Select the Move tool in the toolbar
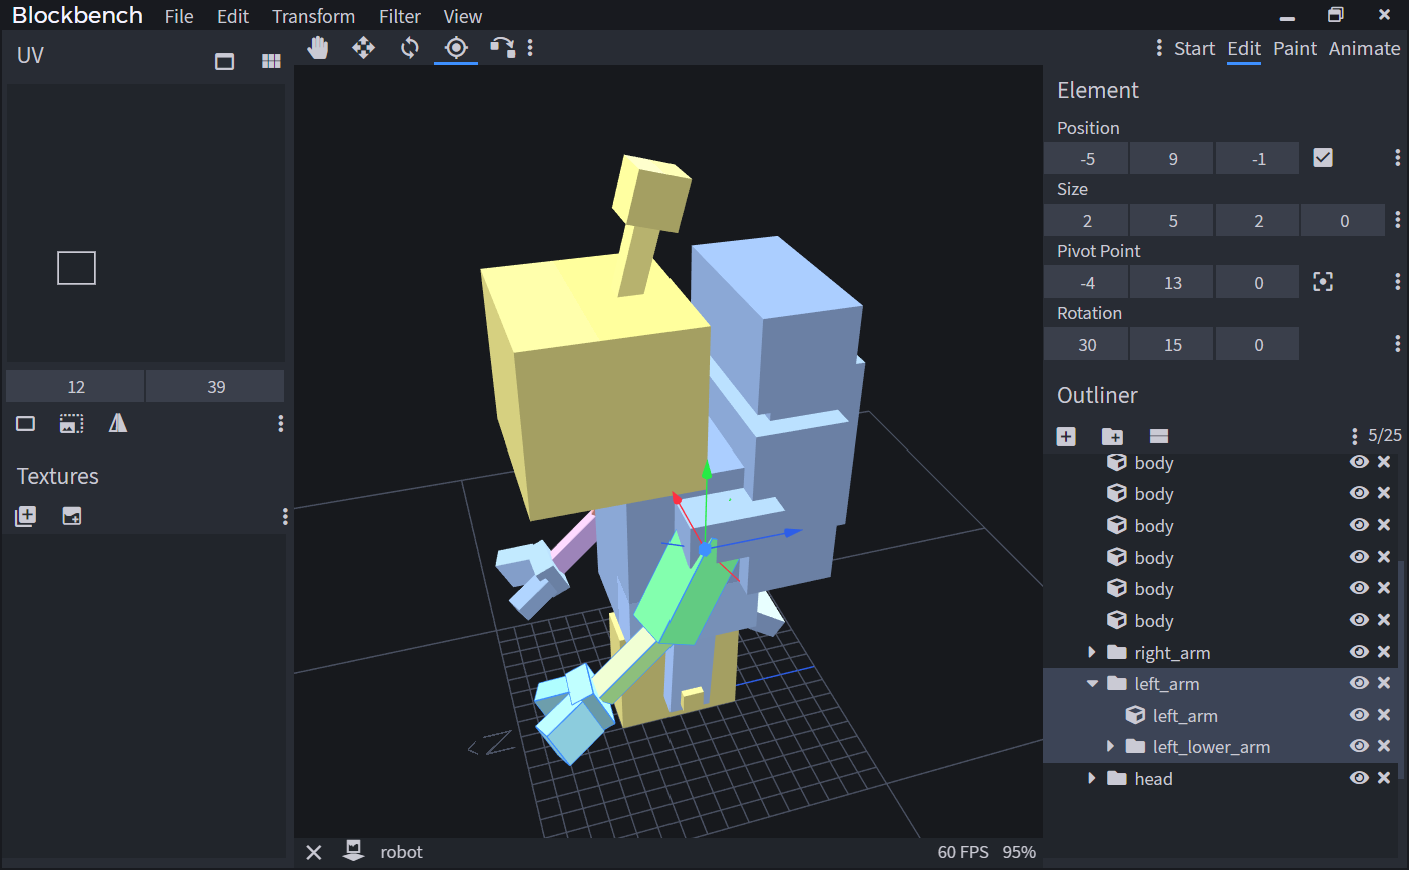1409x870 pixels. tap(363, 47)
